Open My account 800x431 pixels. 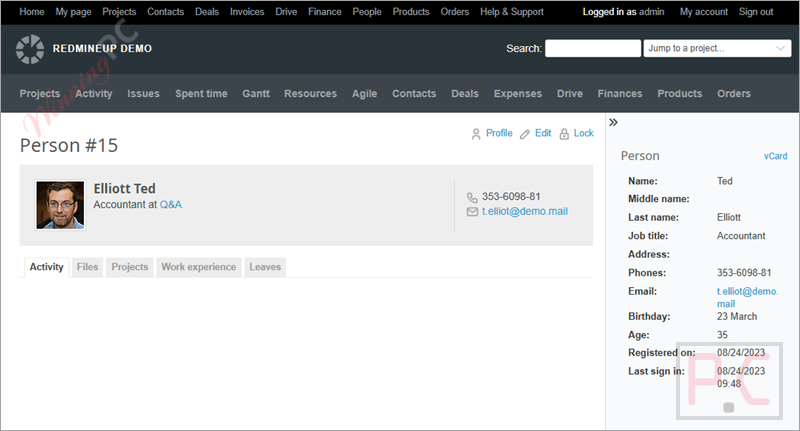[x=704, y=12]
